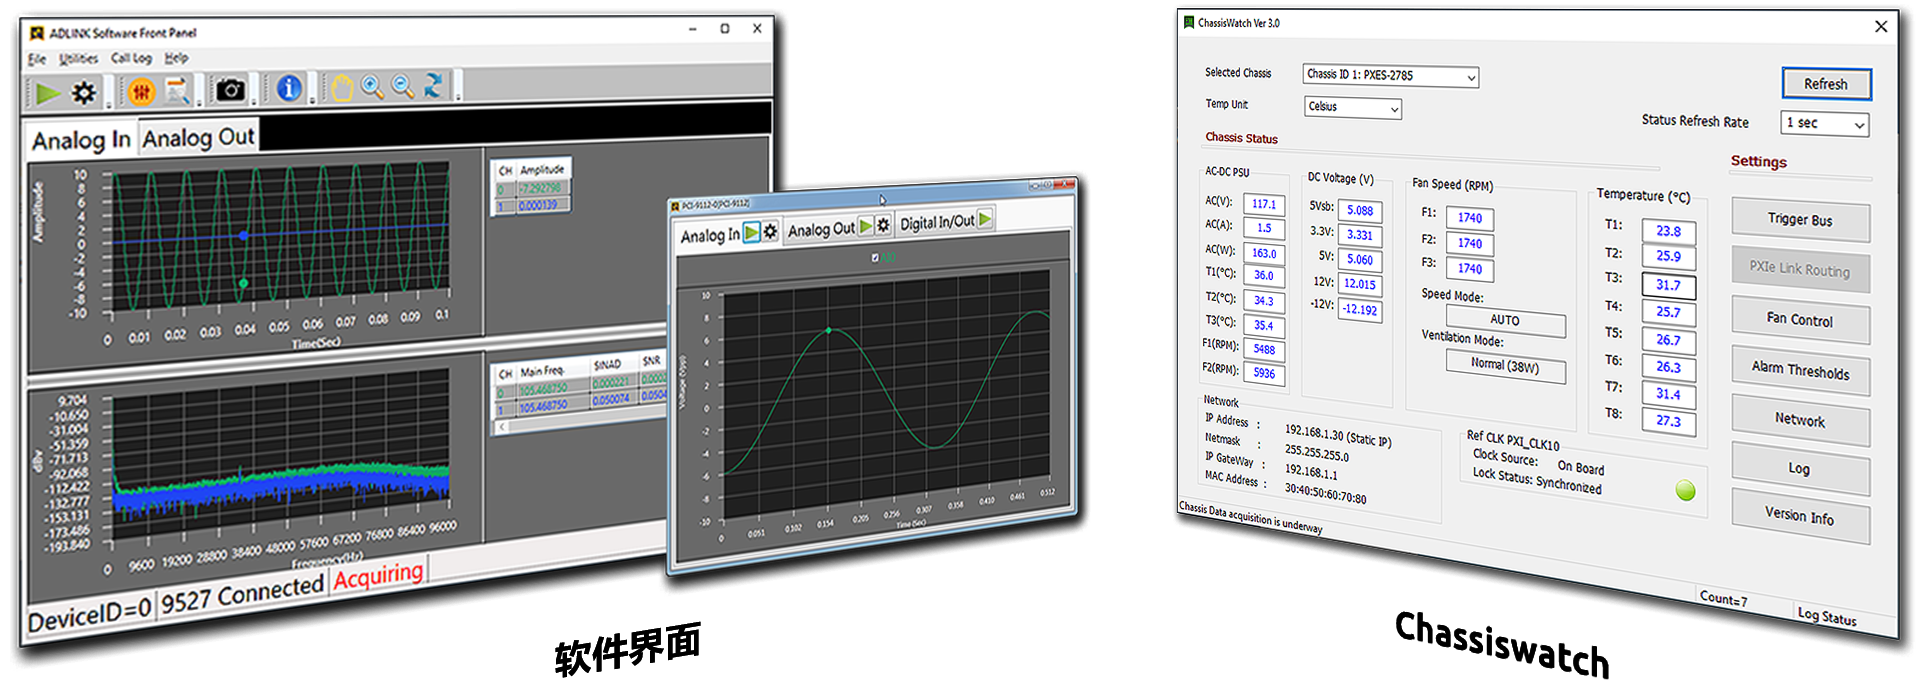
Task: Click the Log button in ChassisWatch
Action: (1800, 468)
